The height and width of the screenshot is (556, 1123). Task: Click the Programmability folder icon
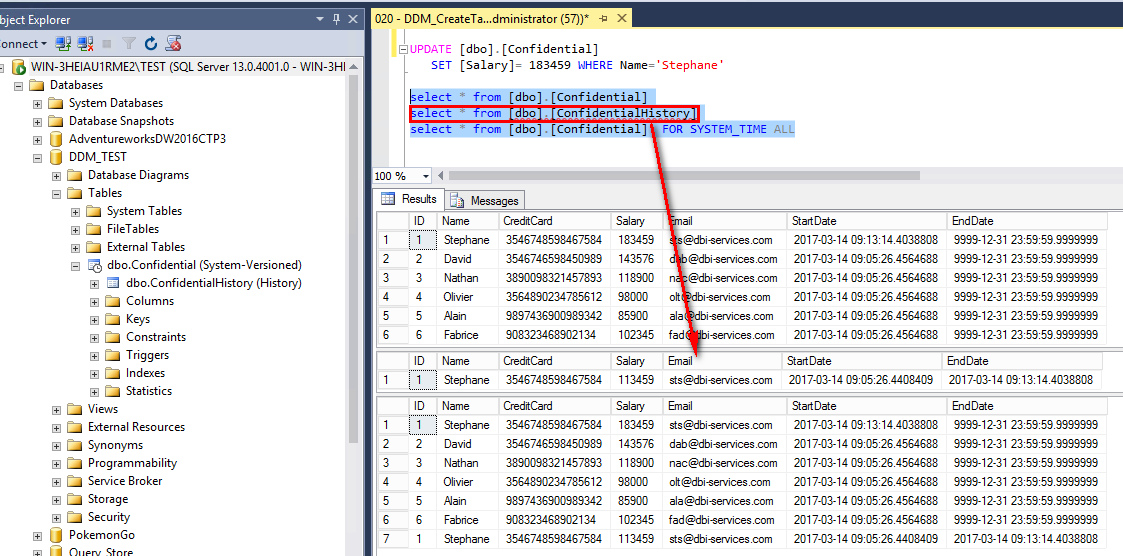(74, 463)
